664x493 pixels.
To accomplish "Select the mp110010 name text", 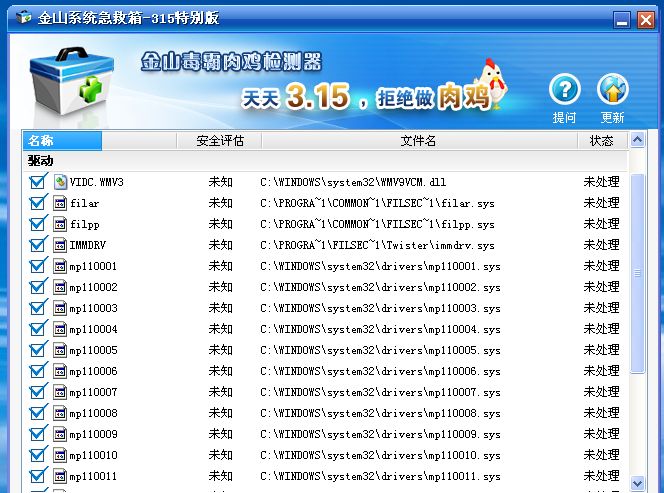I will click(x=94, y=455).
